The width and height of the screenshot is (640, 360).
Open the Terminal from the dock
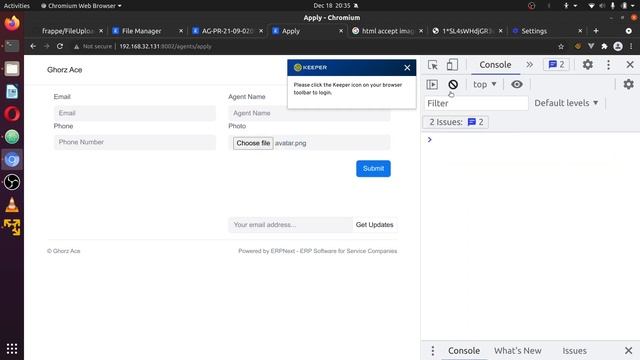coord(12,46)
